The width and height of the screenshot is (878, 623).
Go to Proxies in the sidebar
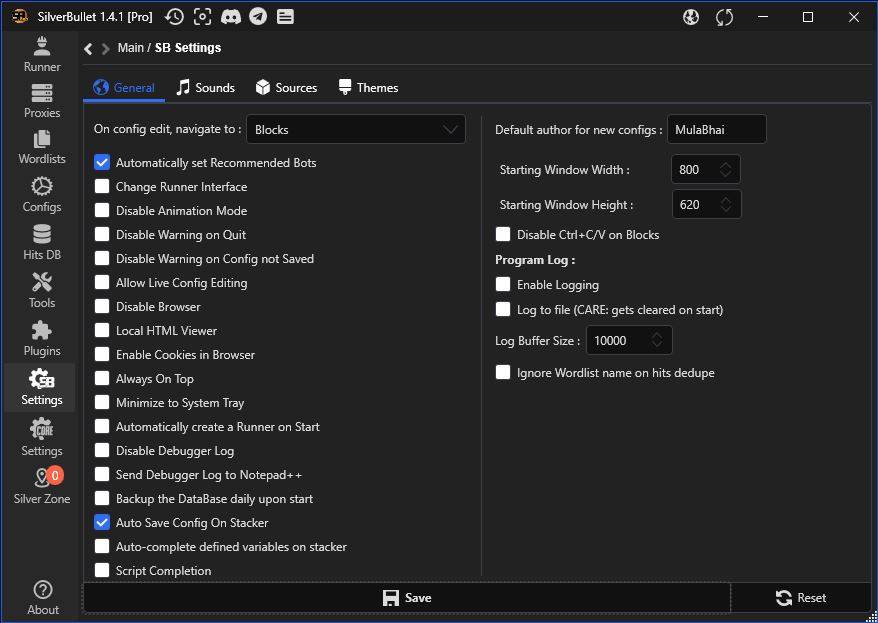[x=42, y=101]
